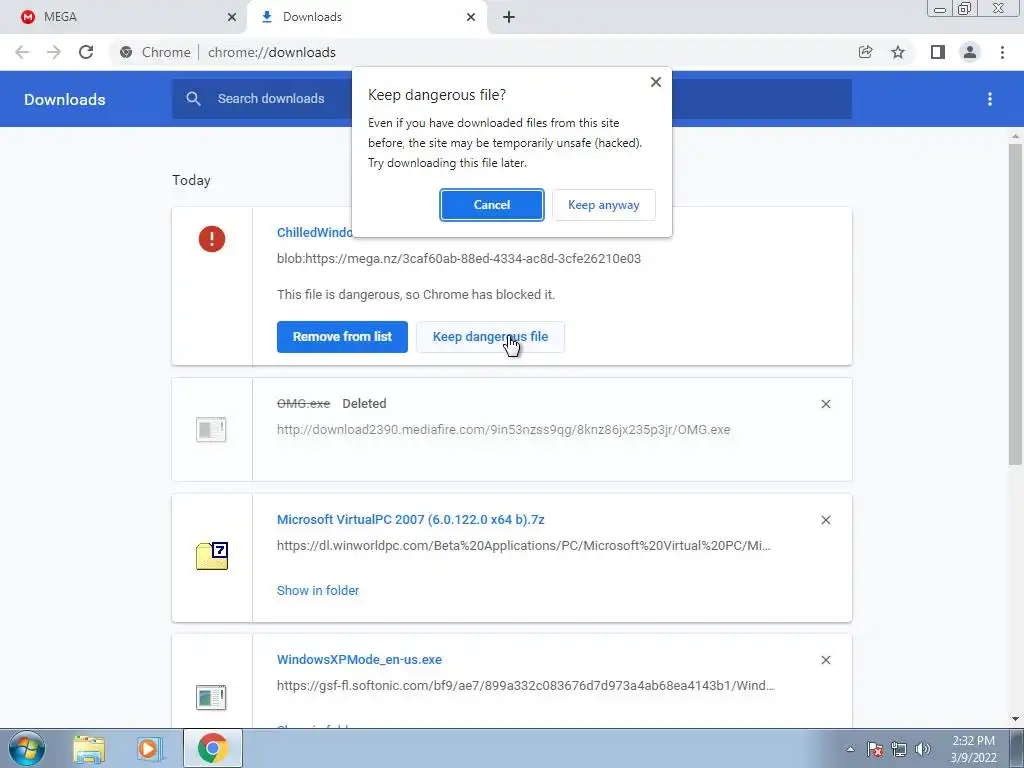Close the Downloads tab

(x=471, y=17)
